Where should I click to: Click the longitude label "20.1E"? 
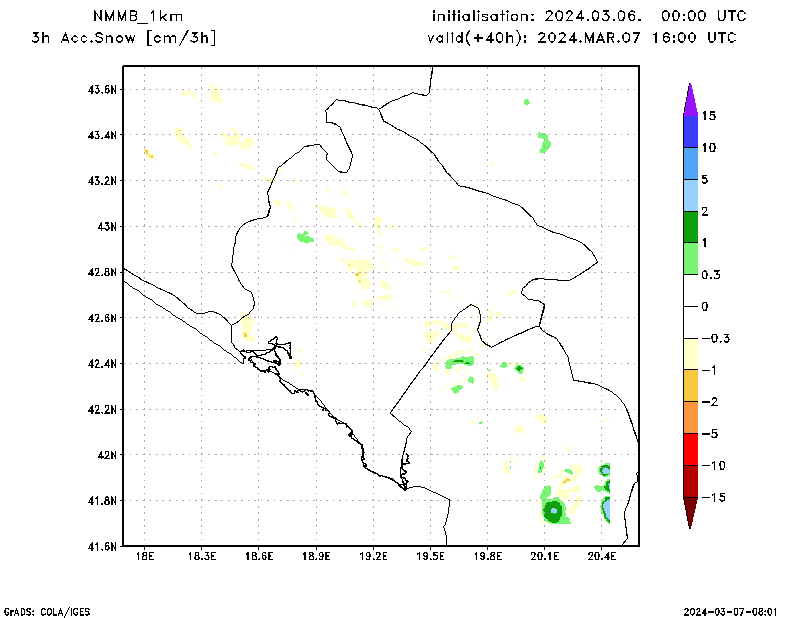(x=545, y=556)
